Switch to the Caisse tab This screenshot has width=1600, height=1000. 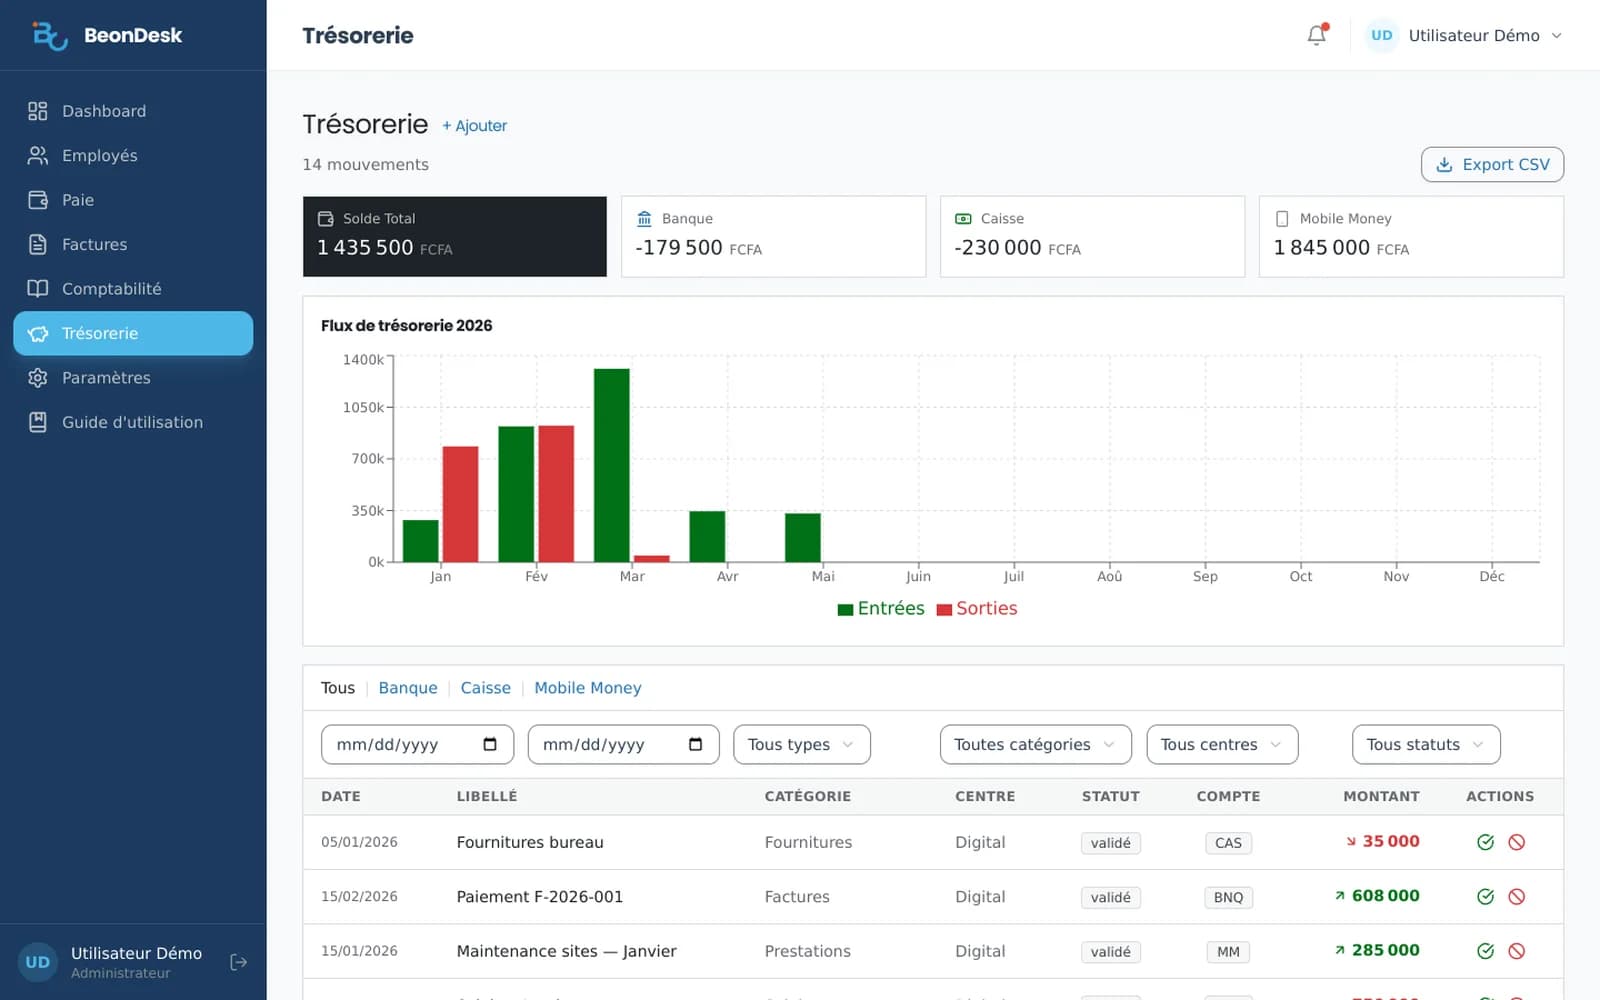(485, 688)
